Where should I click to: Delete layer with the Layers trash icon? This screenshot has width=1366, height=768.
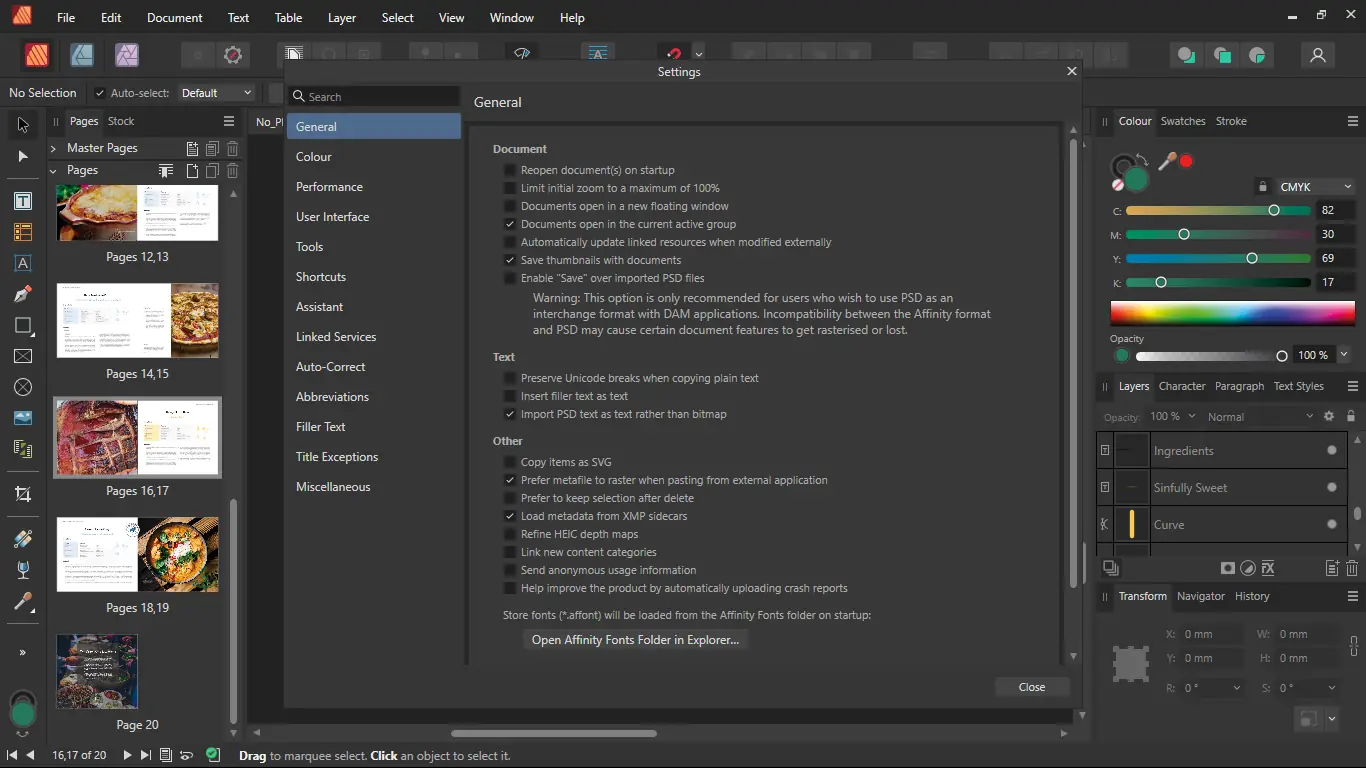(1352, 568)
